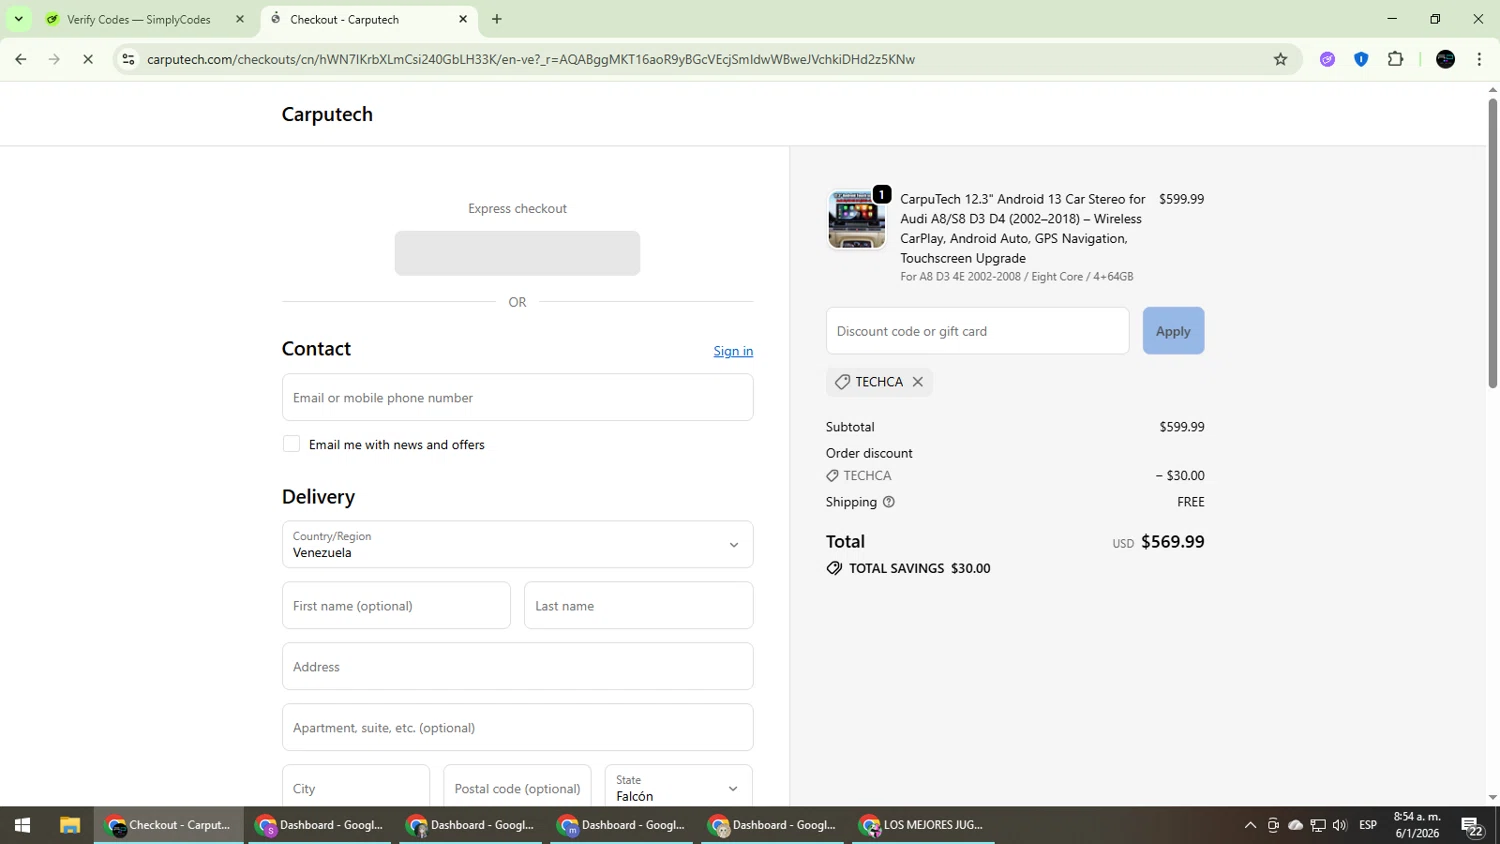Click the Last name field
Screen dimensions: 1500x844
pos(638,605)
